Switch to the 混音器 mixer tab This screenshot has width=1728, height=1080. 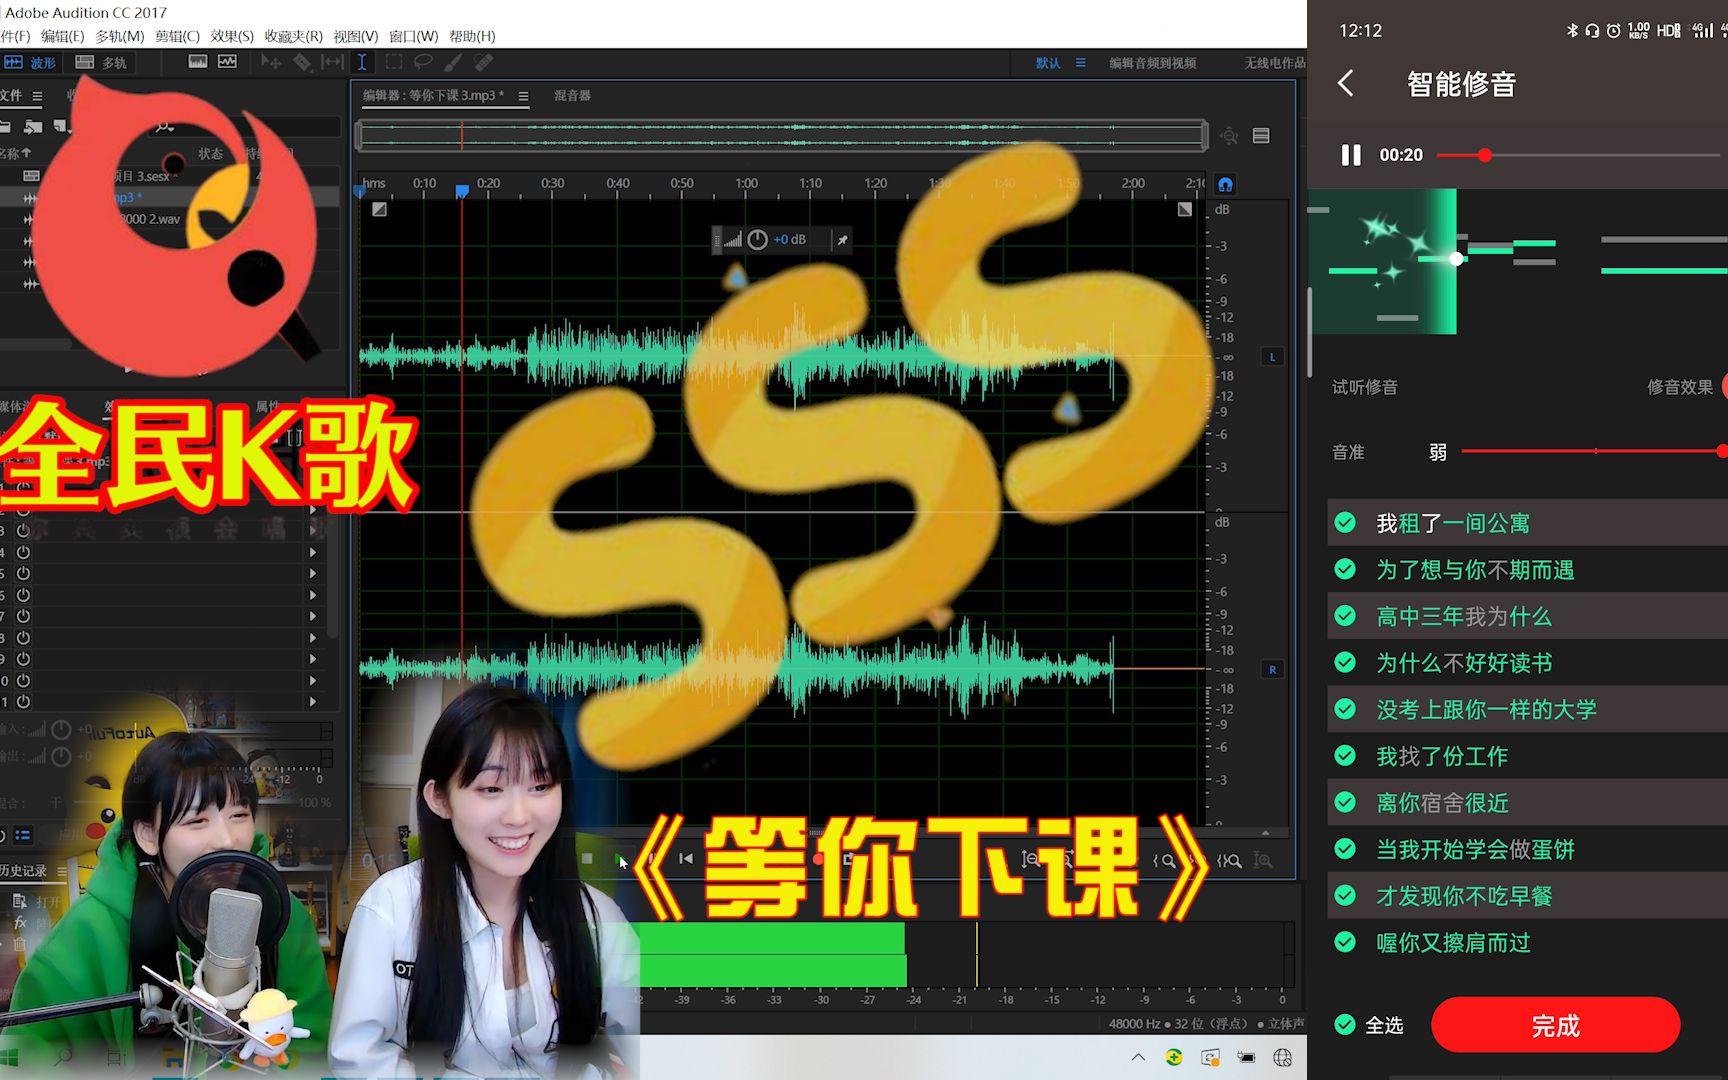[x=572, y=96]
